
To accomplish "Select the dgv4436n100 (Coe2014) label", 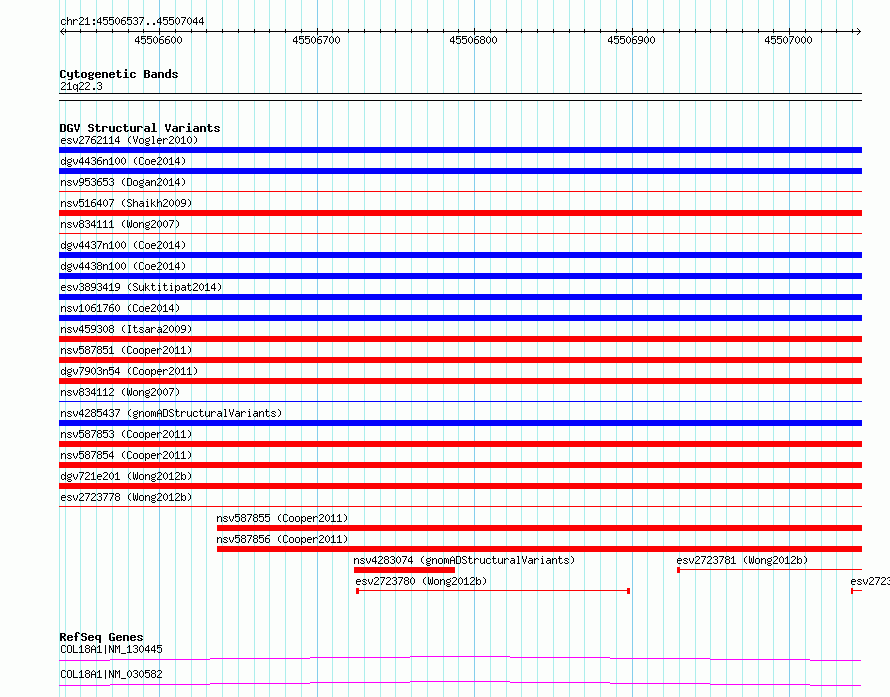I will (x=123, y=161).
